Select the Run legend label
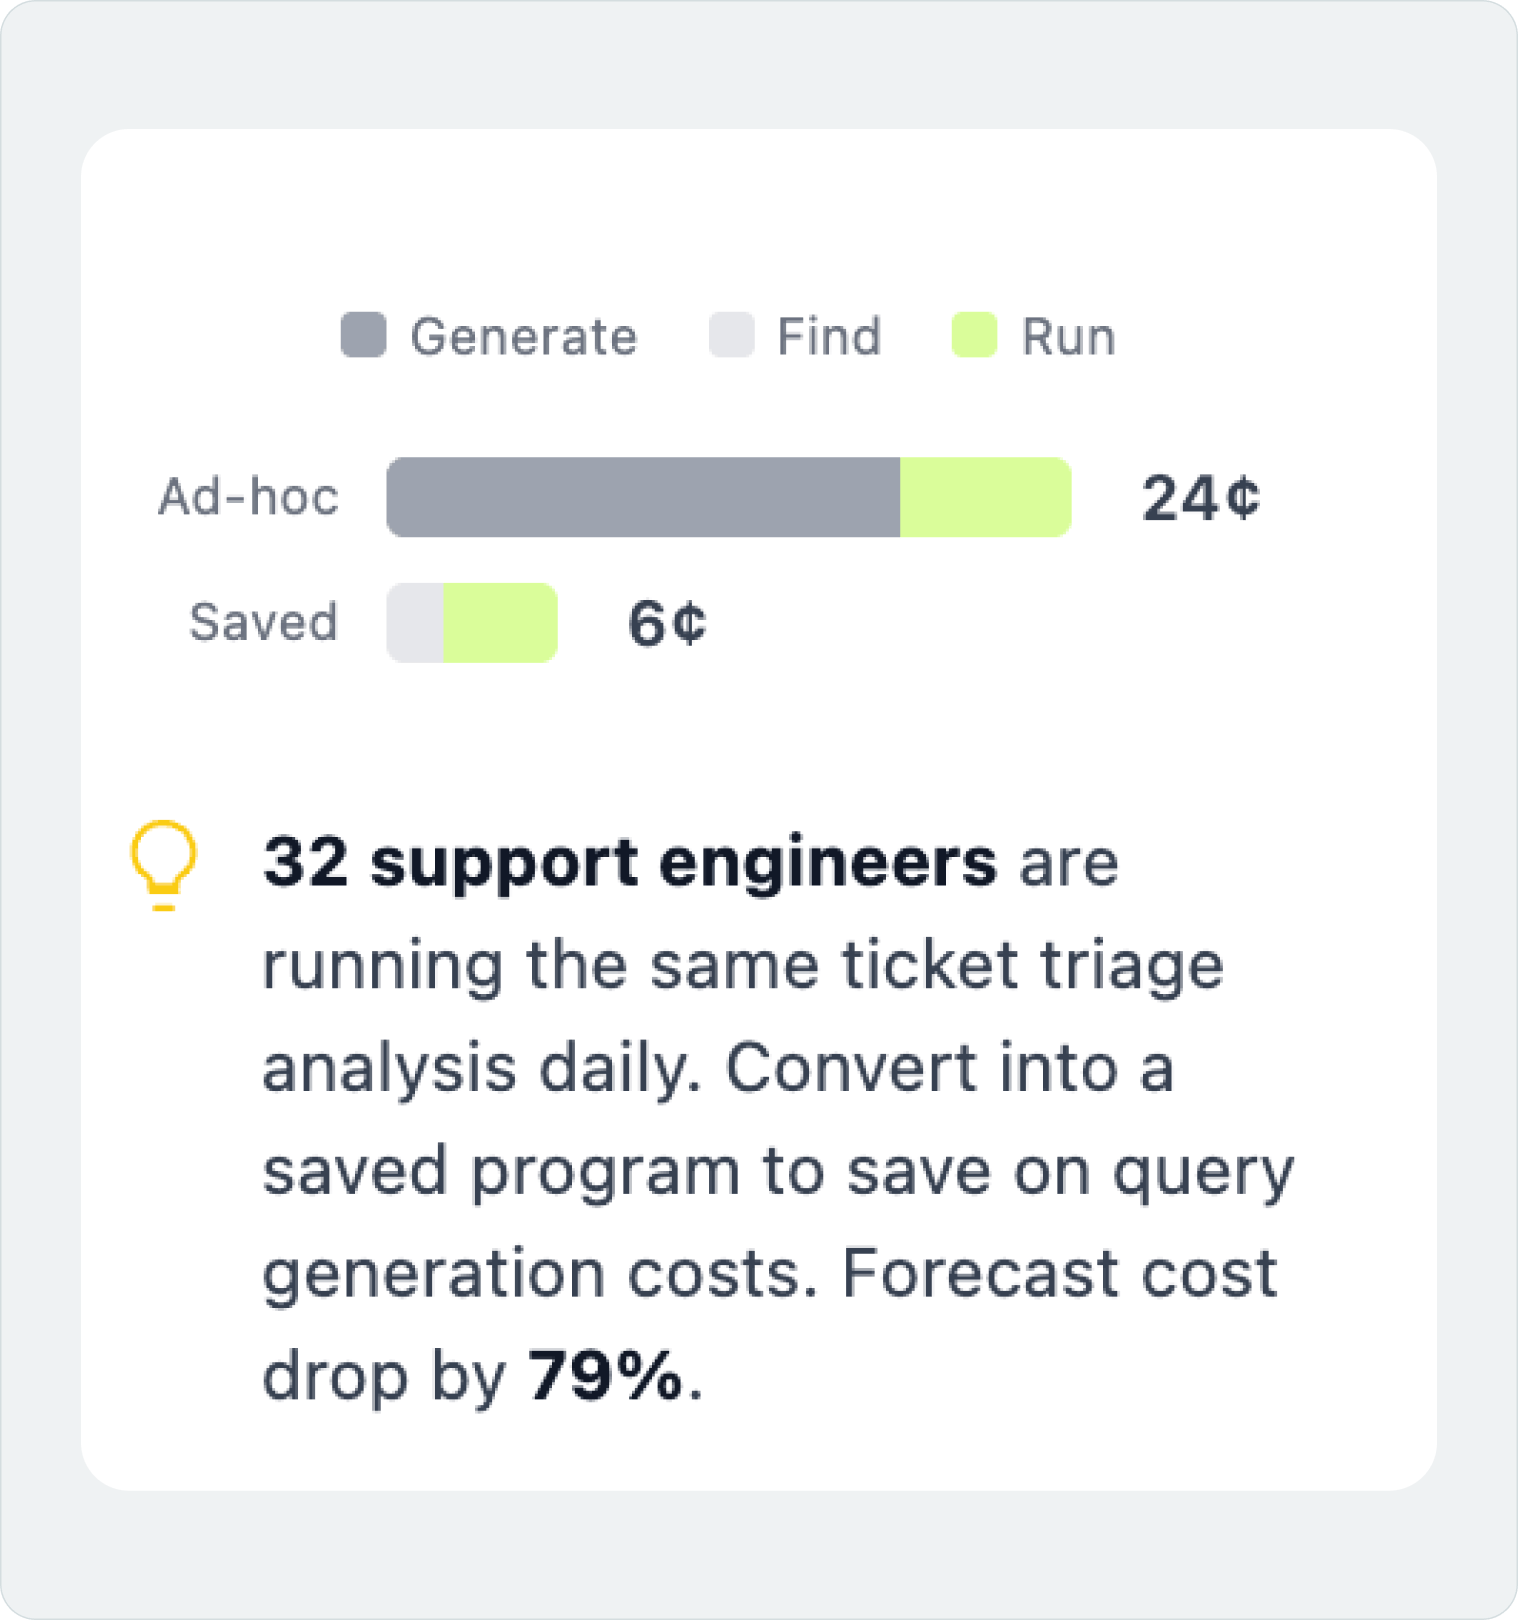 [x=1068, y=337]
